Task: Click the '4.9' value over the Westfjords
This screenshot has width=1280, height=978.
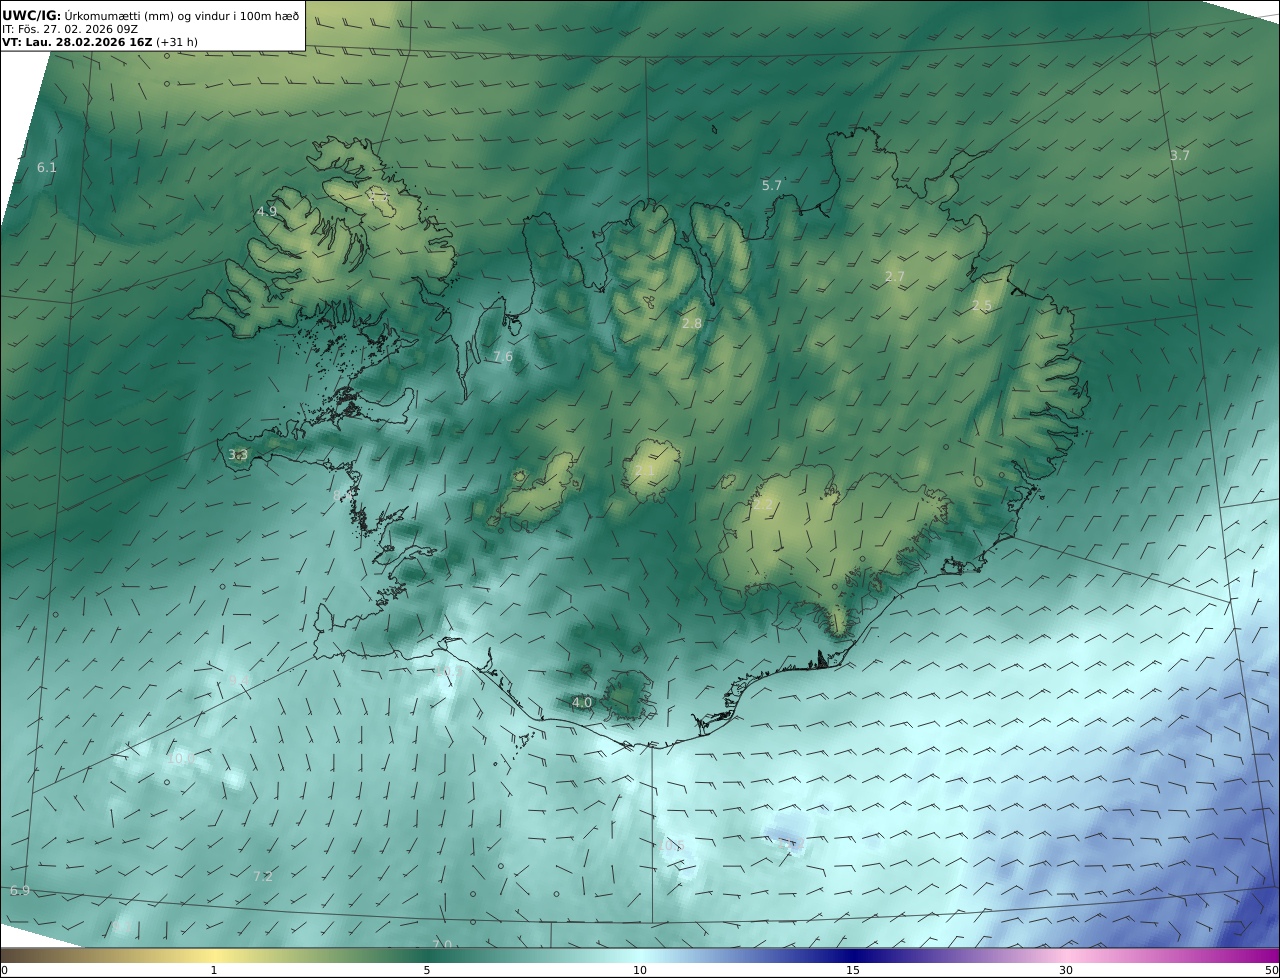Action: (x=267, y=212)
